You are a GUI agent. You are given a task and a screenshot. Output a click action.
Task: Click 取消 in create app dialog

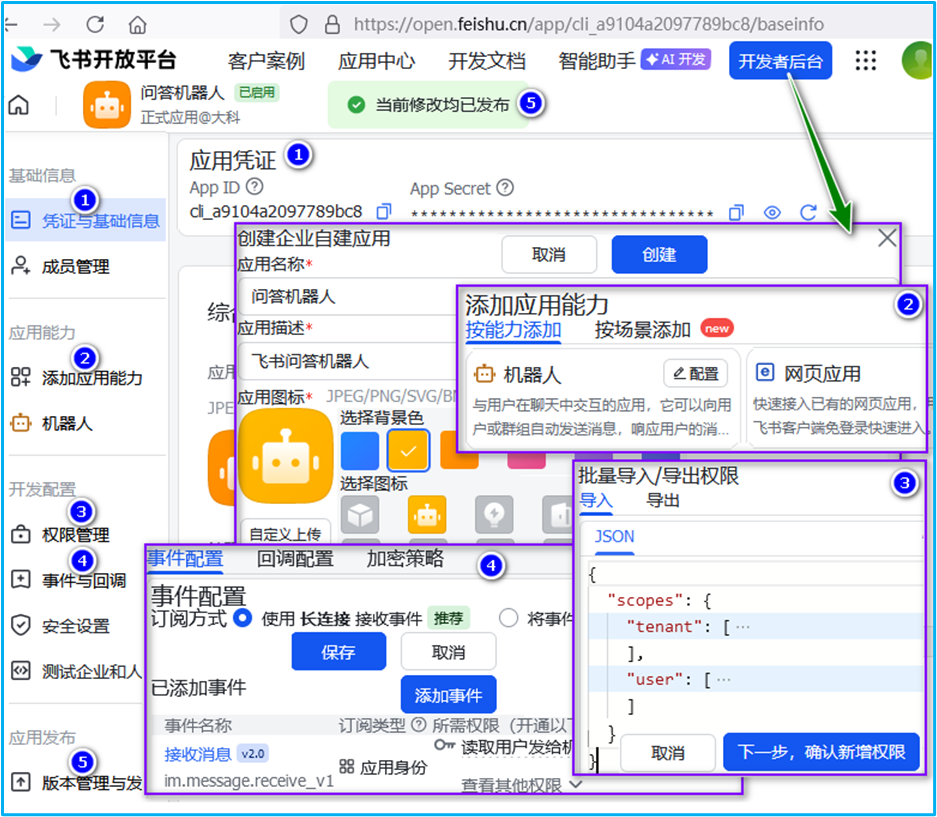pos(549,255)
